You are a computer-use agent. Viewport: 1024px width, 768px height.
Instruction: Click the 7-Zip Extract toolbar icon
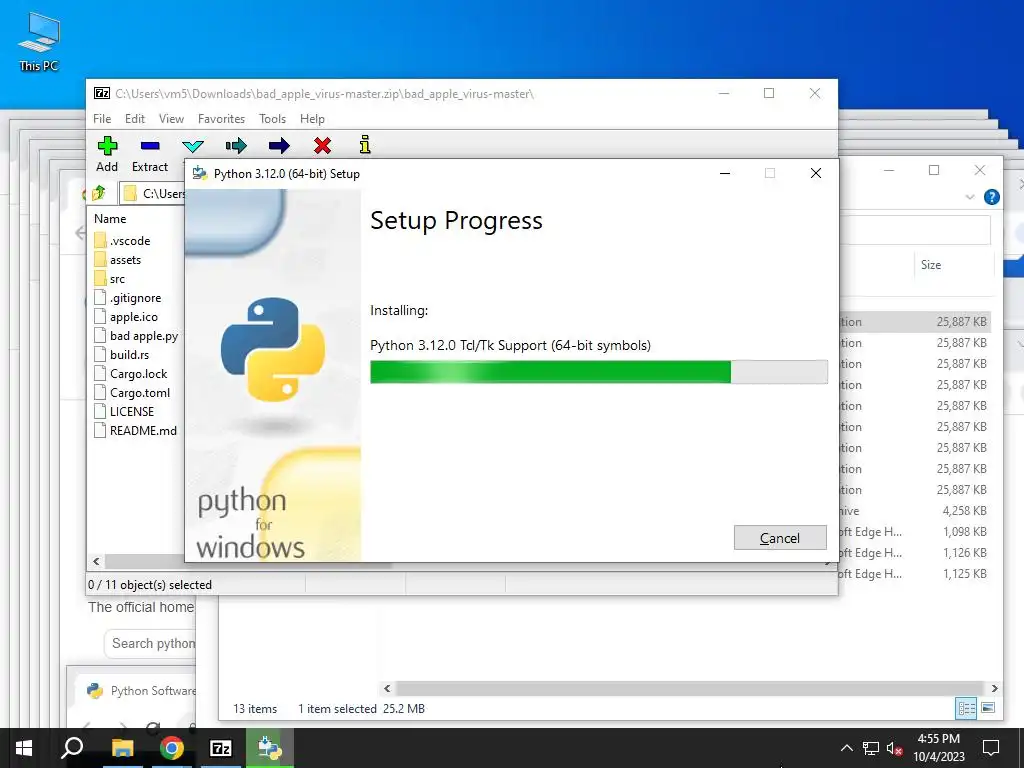tap(150, 145)
